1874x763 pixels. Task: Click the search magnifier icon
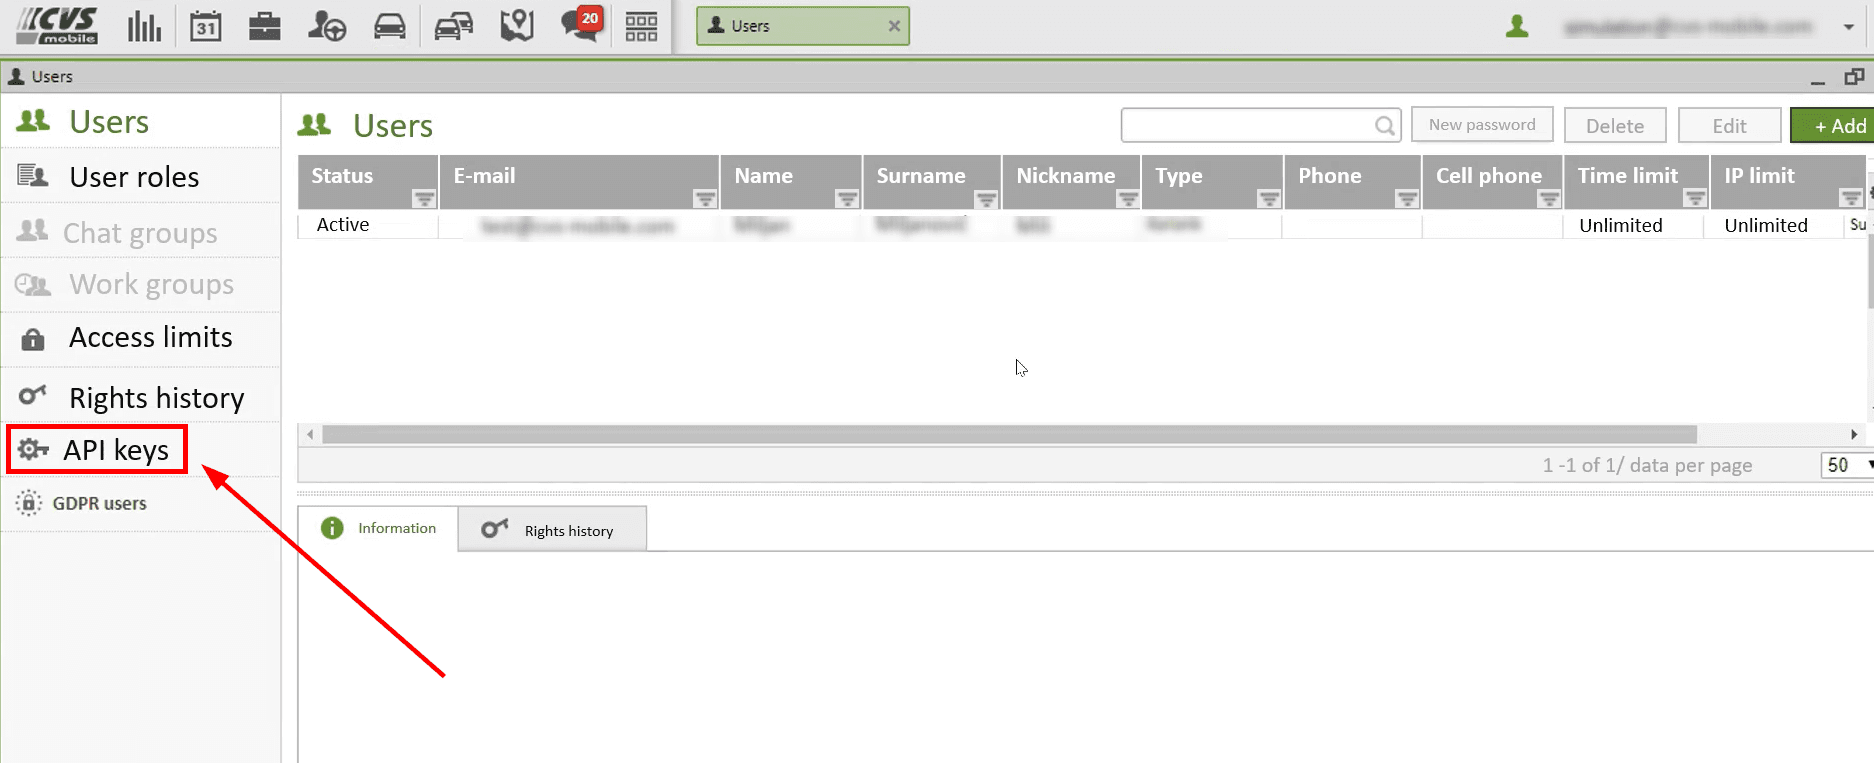click(x=1385, y=126)
